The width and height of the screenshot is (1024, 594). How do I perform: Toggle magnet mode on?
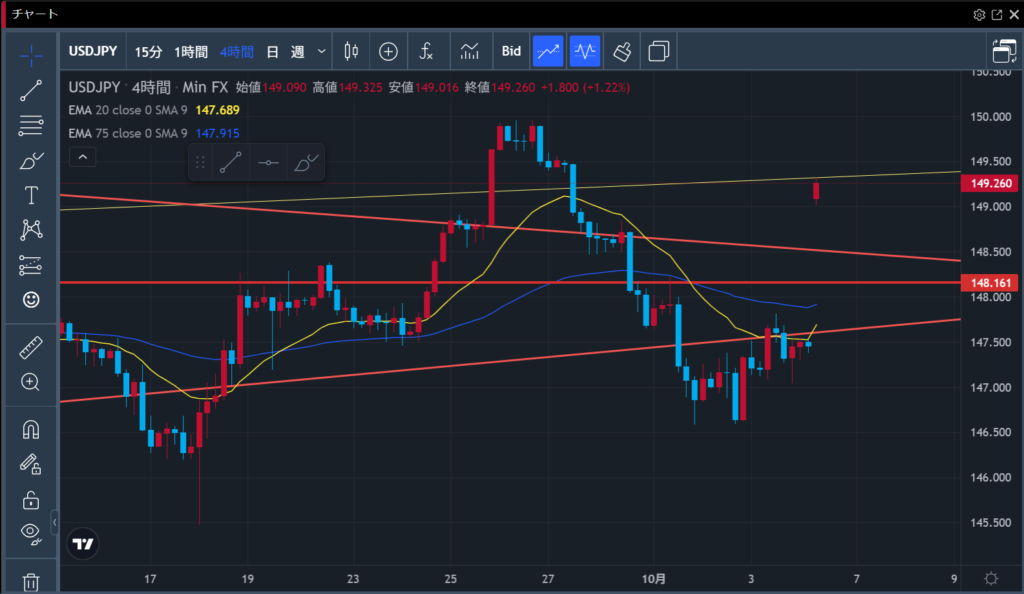31,429
